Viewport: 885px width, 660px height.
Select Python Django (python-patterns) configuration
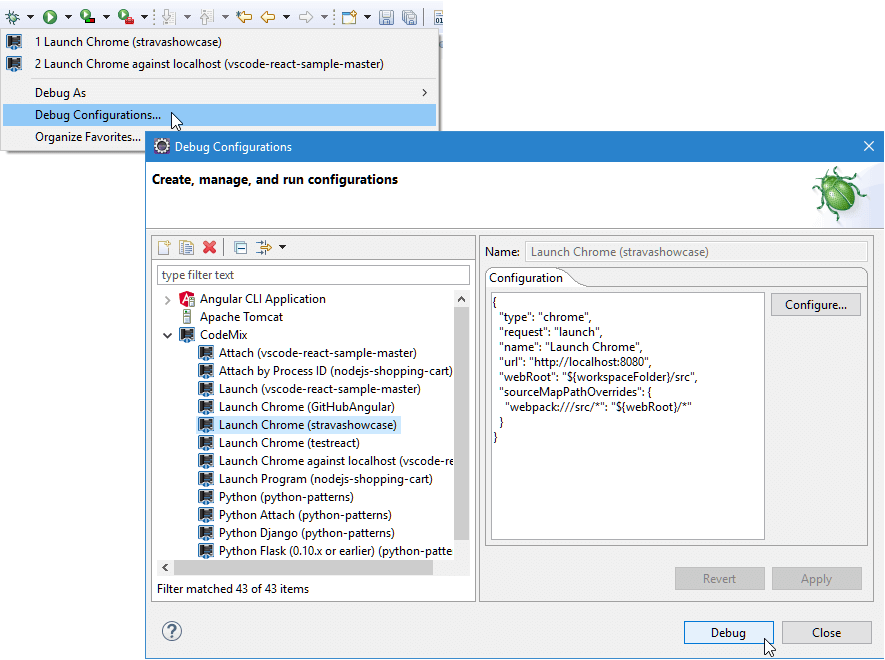[306, 534]
